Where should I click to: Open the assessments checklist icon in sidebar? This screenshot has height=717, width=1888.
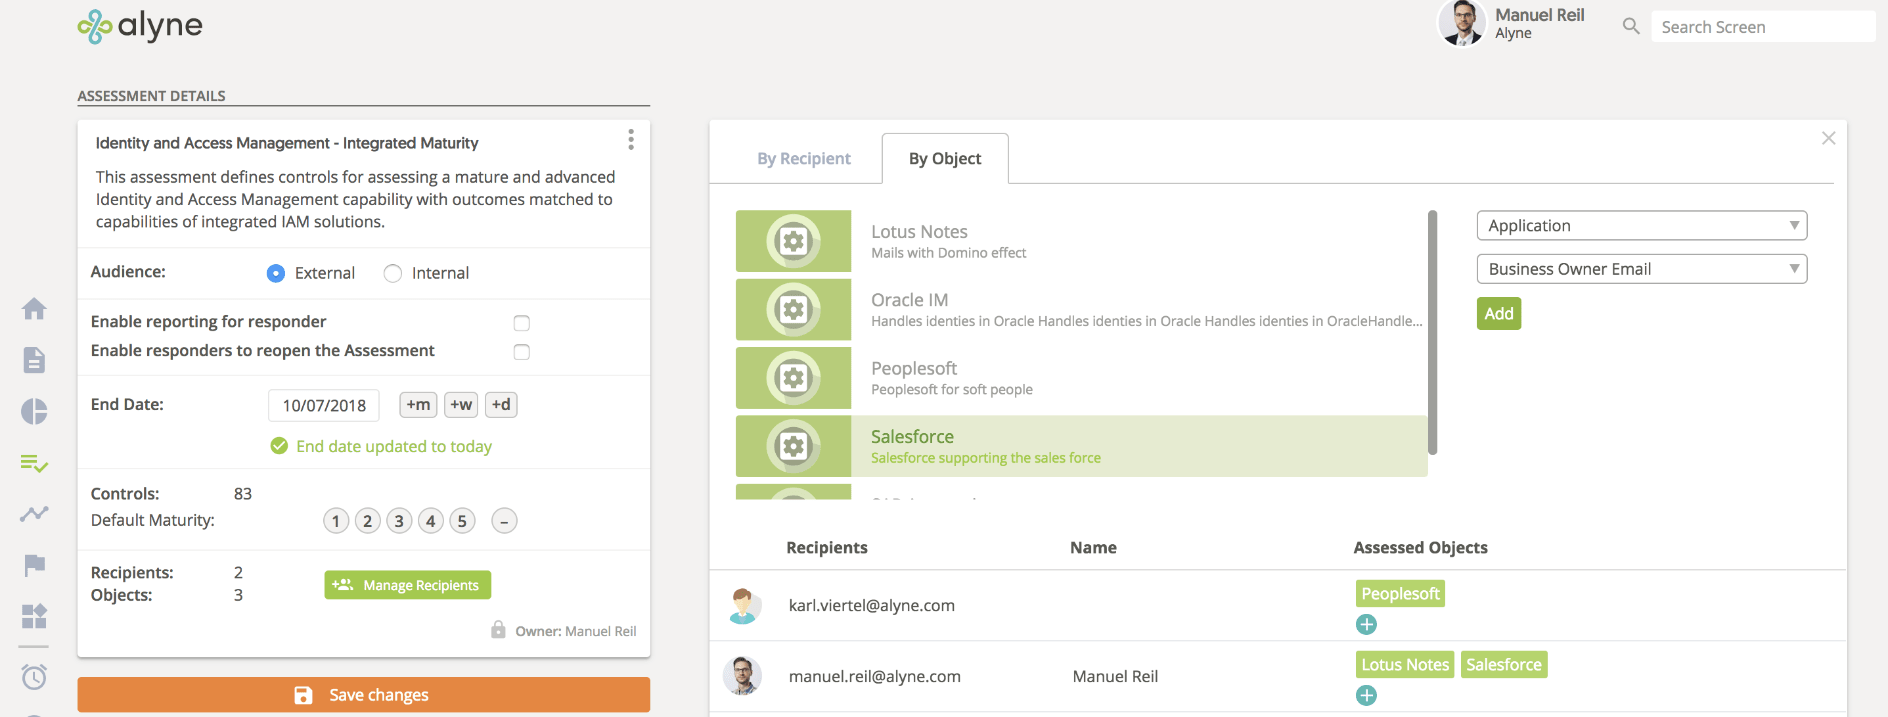point(34,463)
